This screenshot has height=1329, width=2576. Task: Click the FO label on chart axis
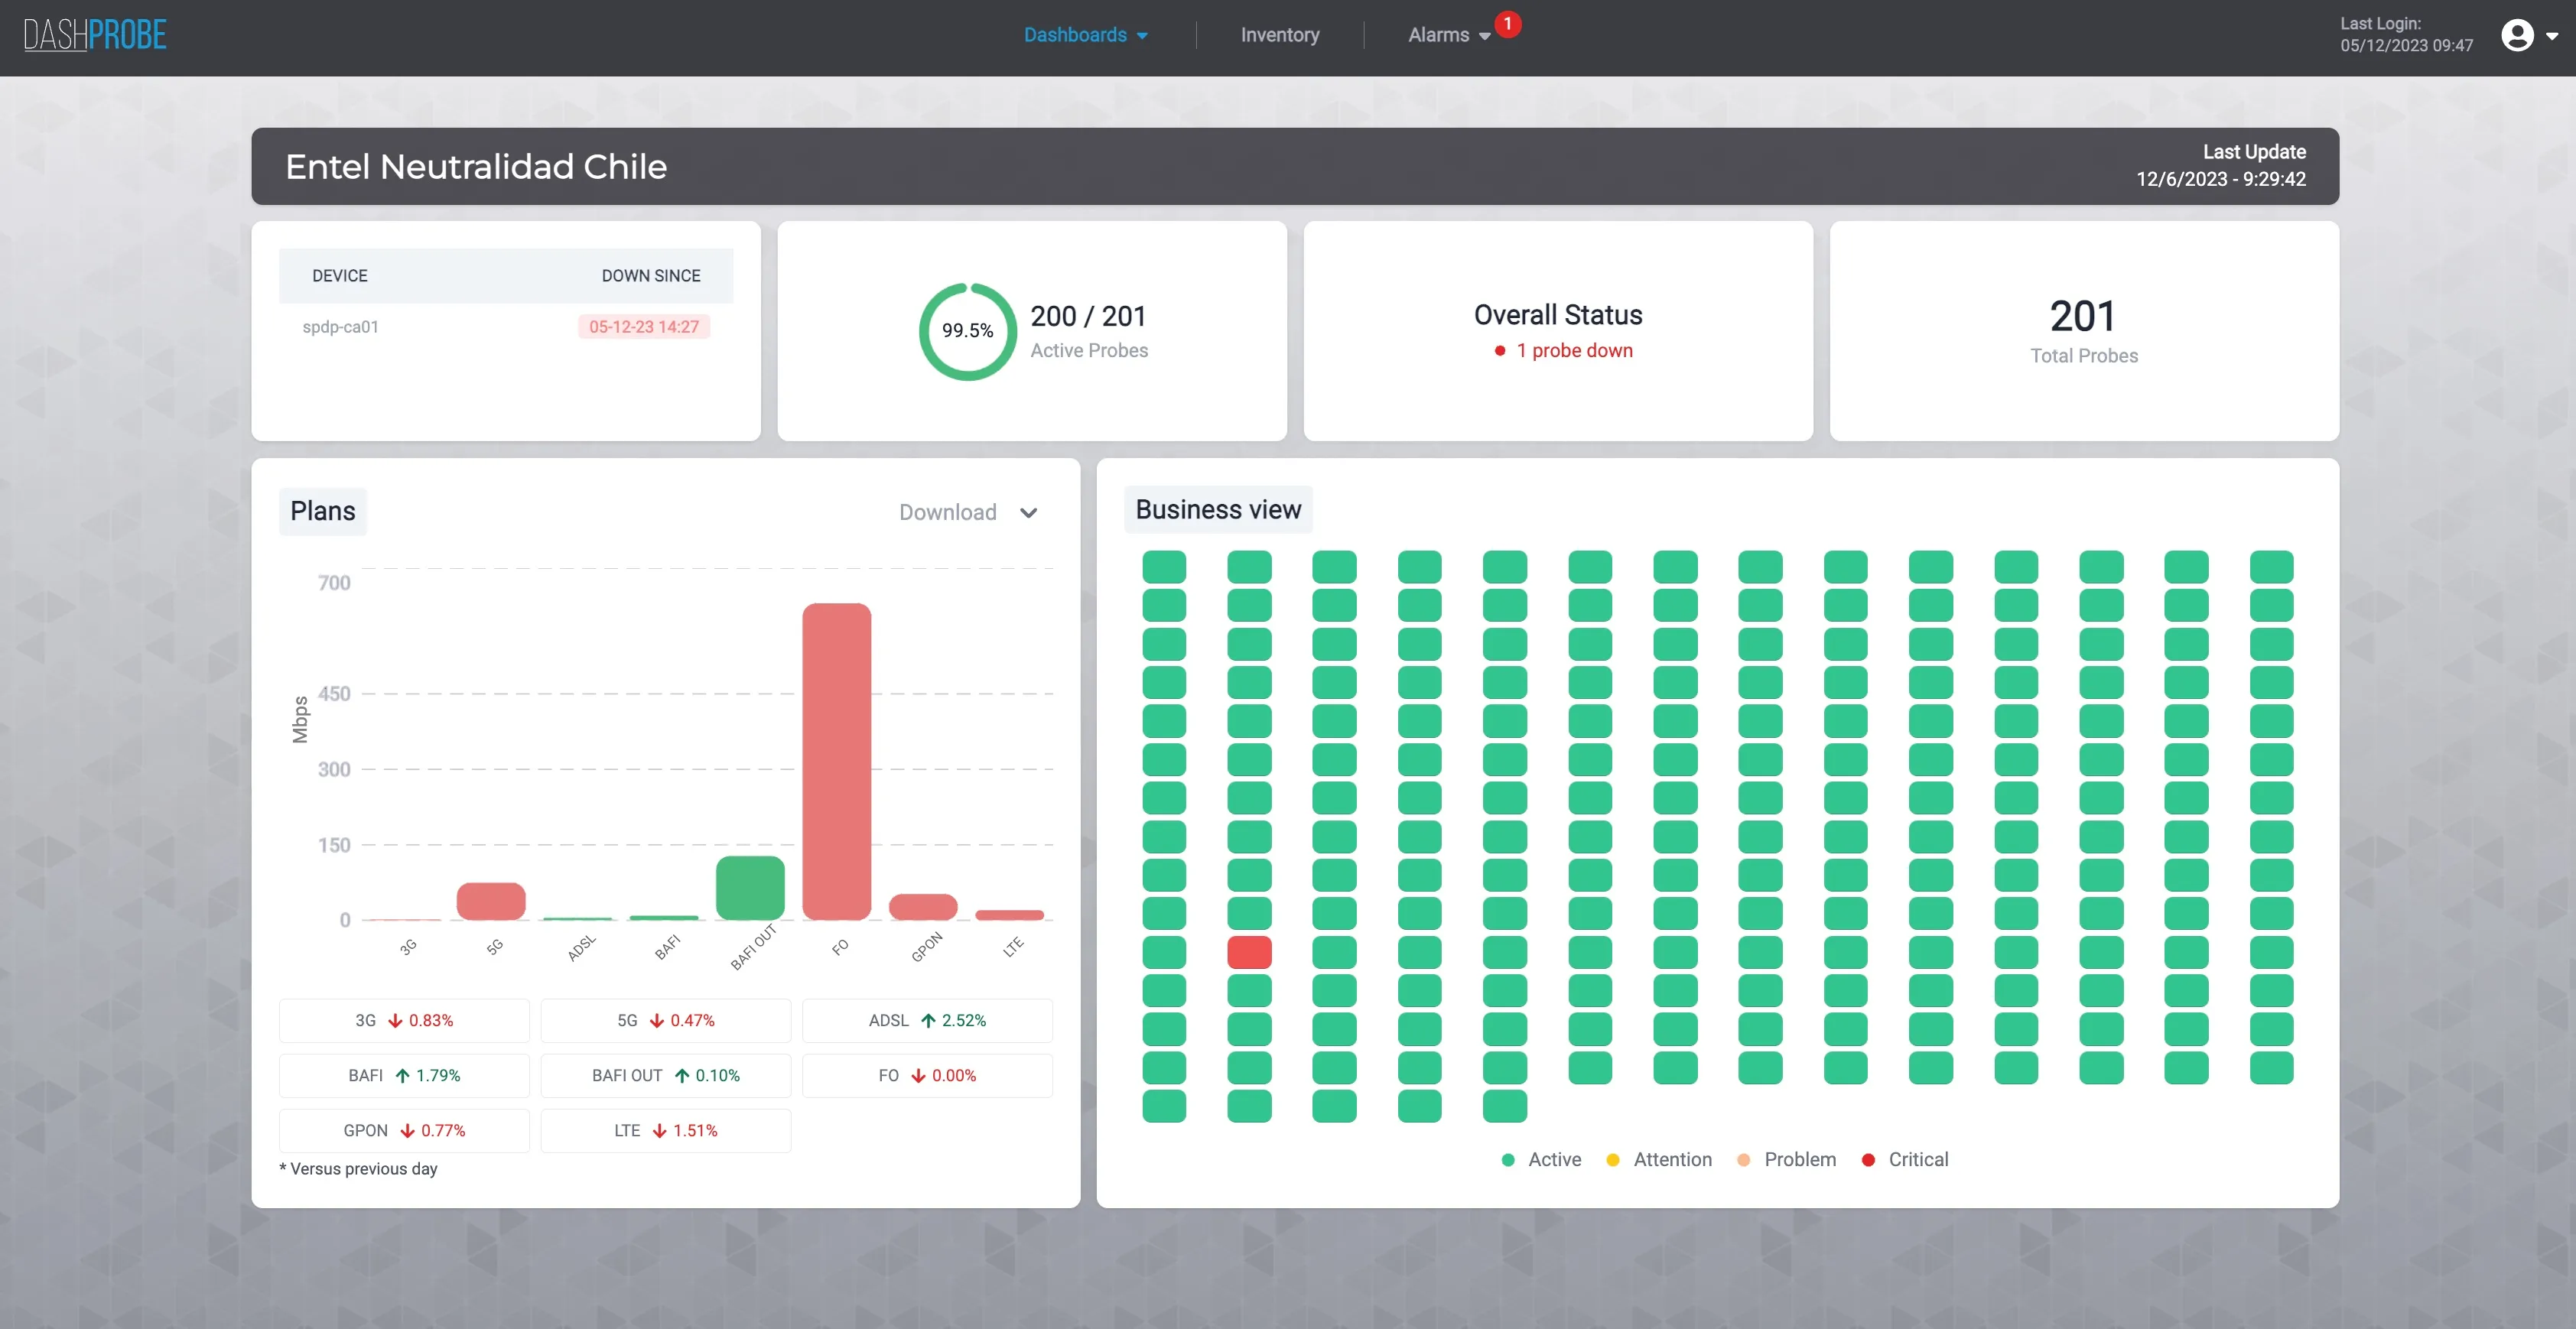pyautogui.click(x=840, y=946)
